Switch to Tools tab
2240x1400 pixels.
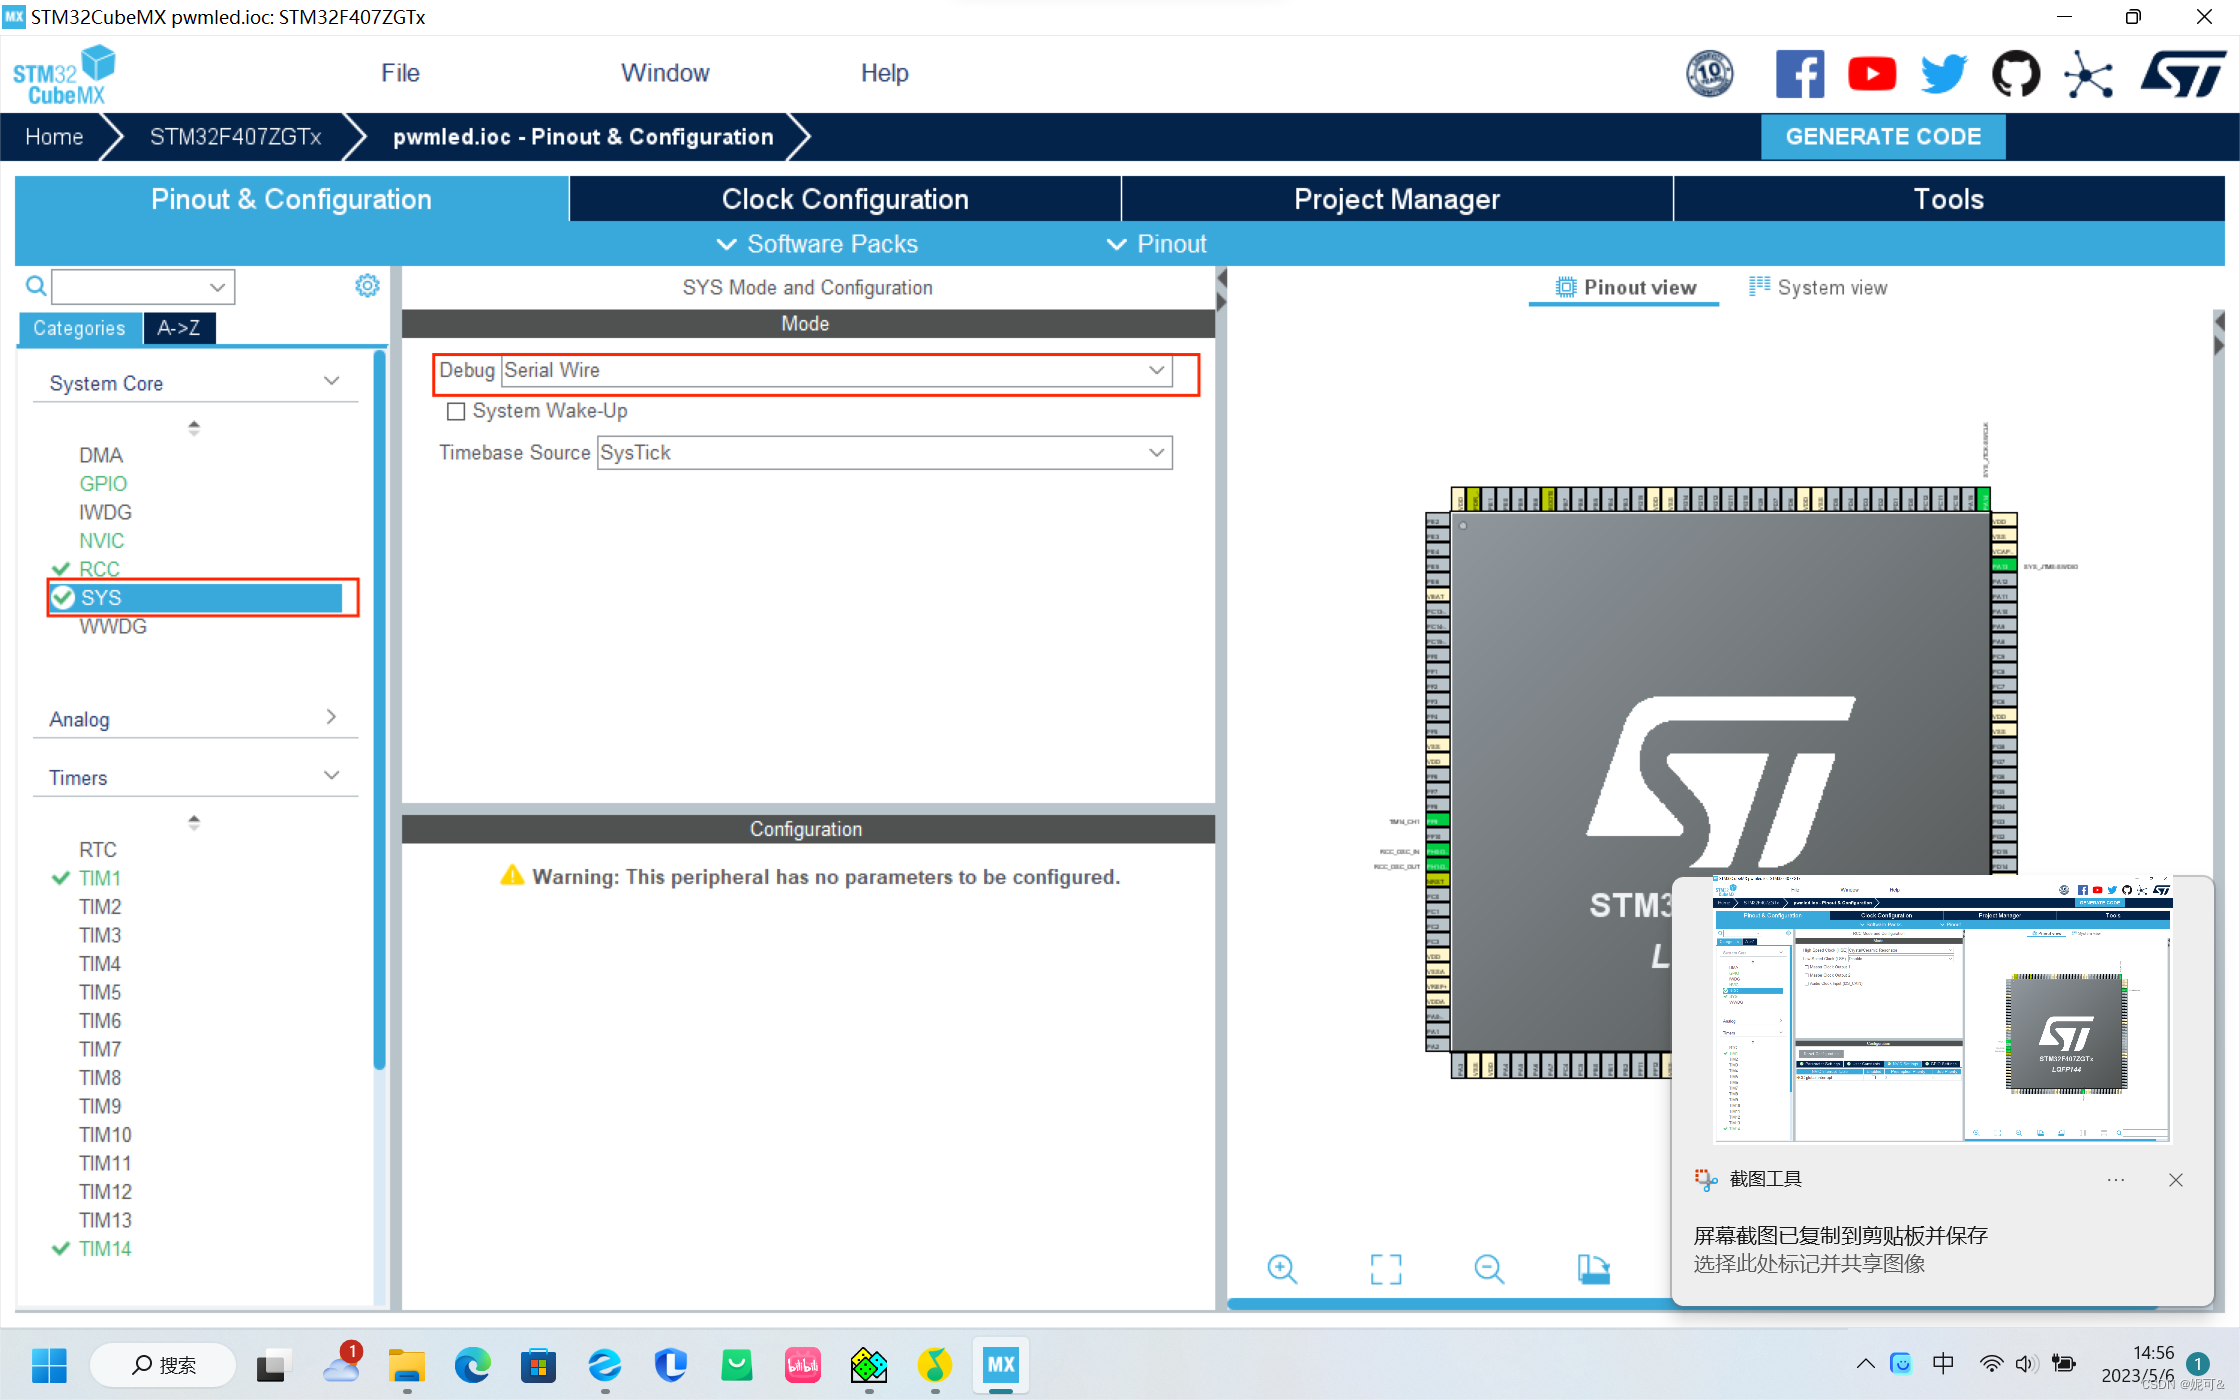pyautogui.click(x=1949, y=199)
